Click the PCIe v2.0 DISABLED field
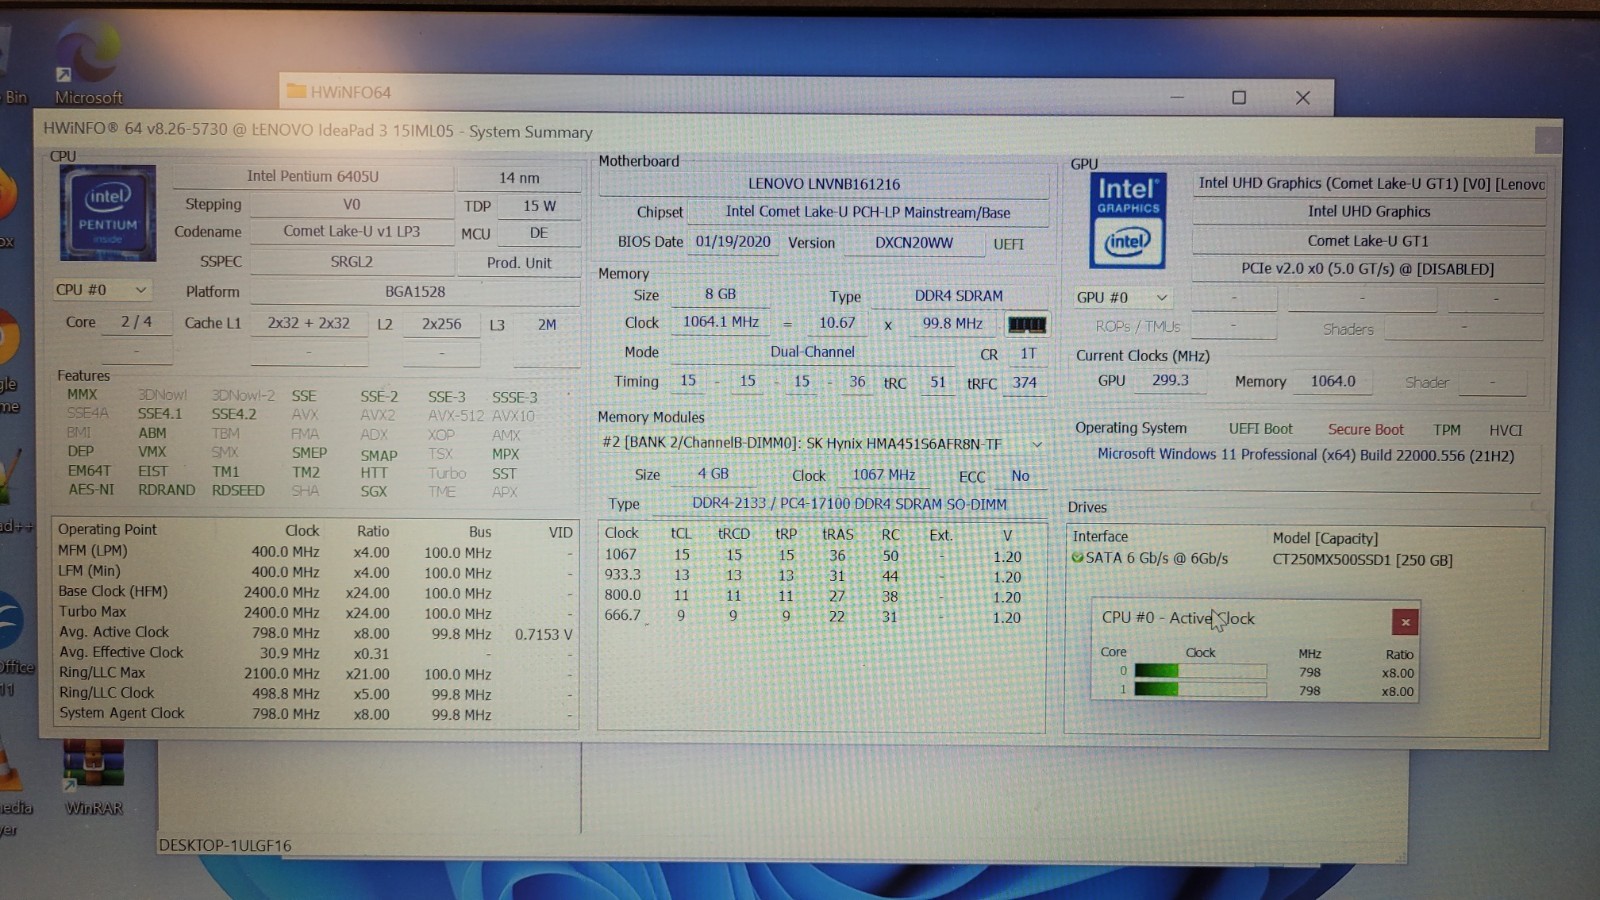The height and width of the screenshot is (900, 1600). point(1367,269)
